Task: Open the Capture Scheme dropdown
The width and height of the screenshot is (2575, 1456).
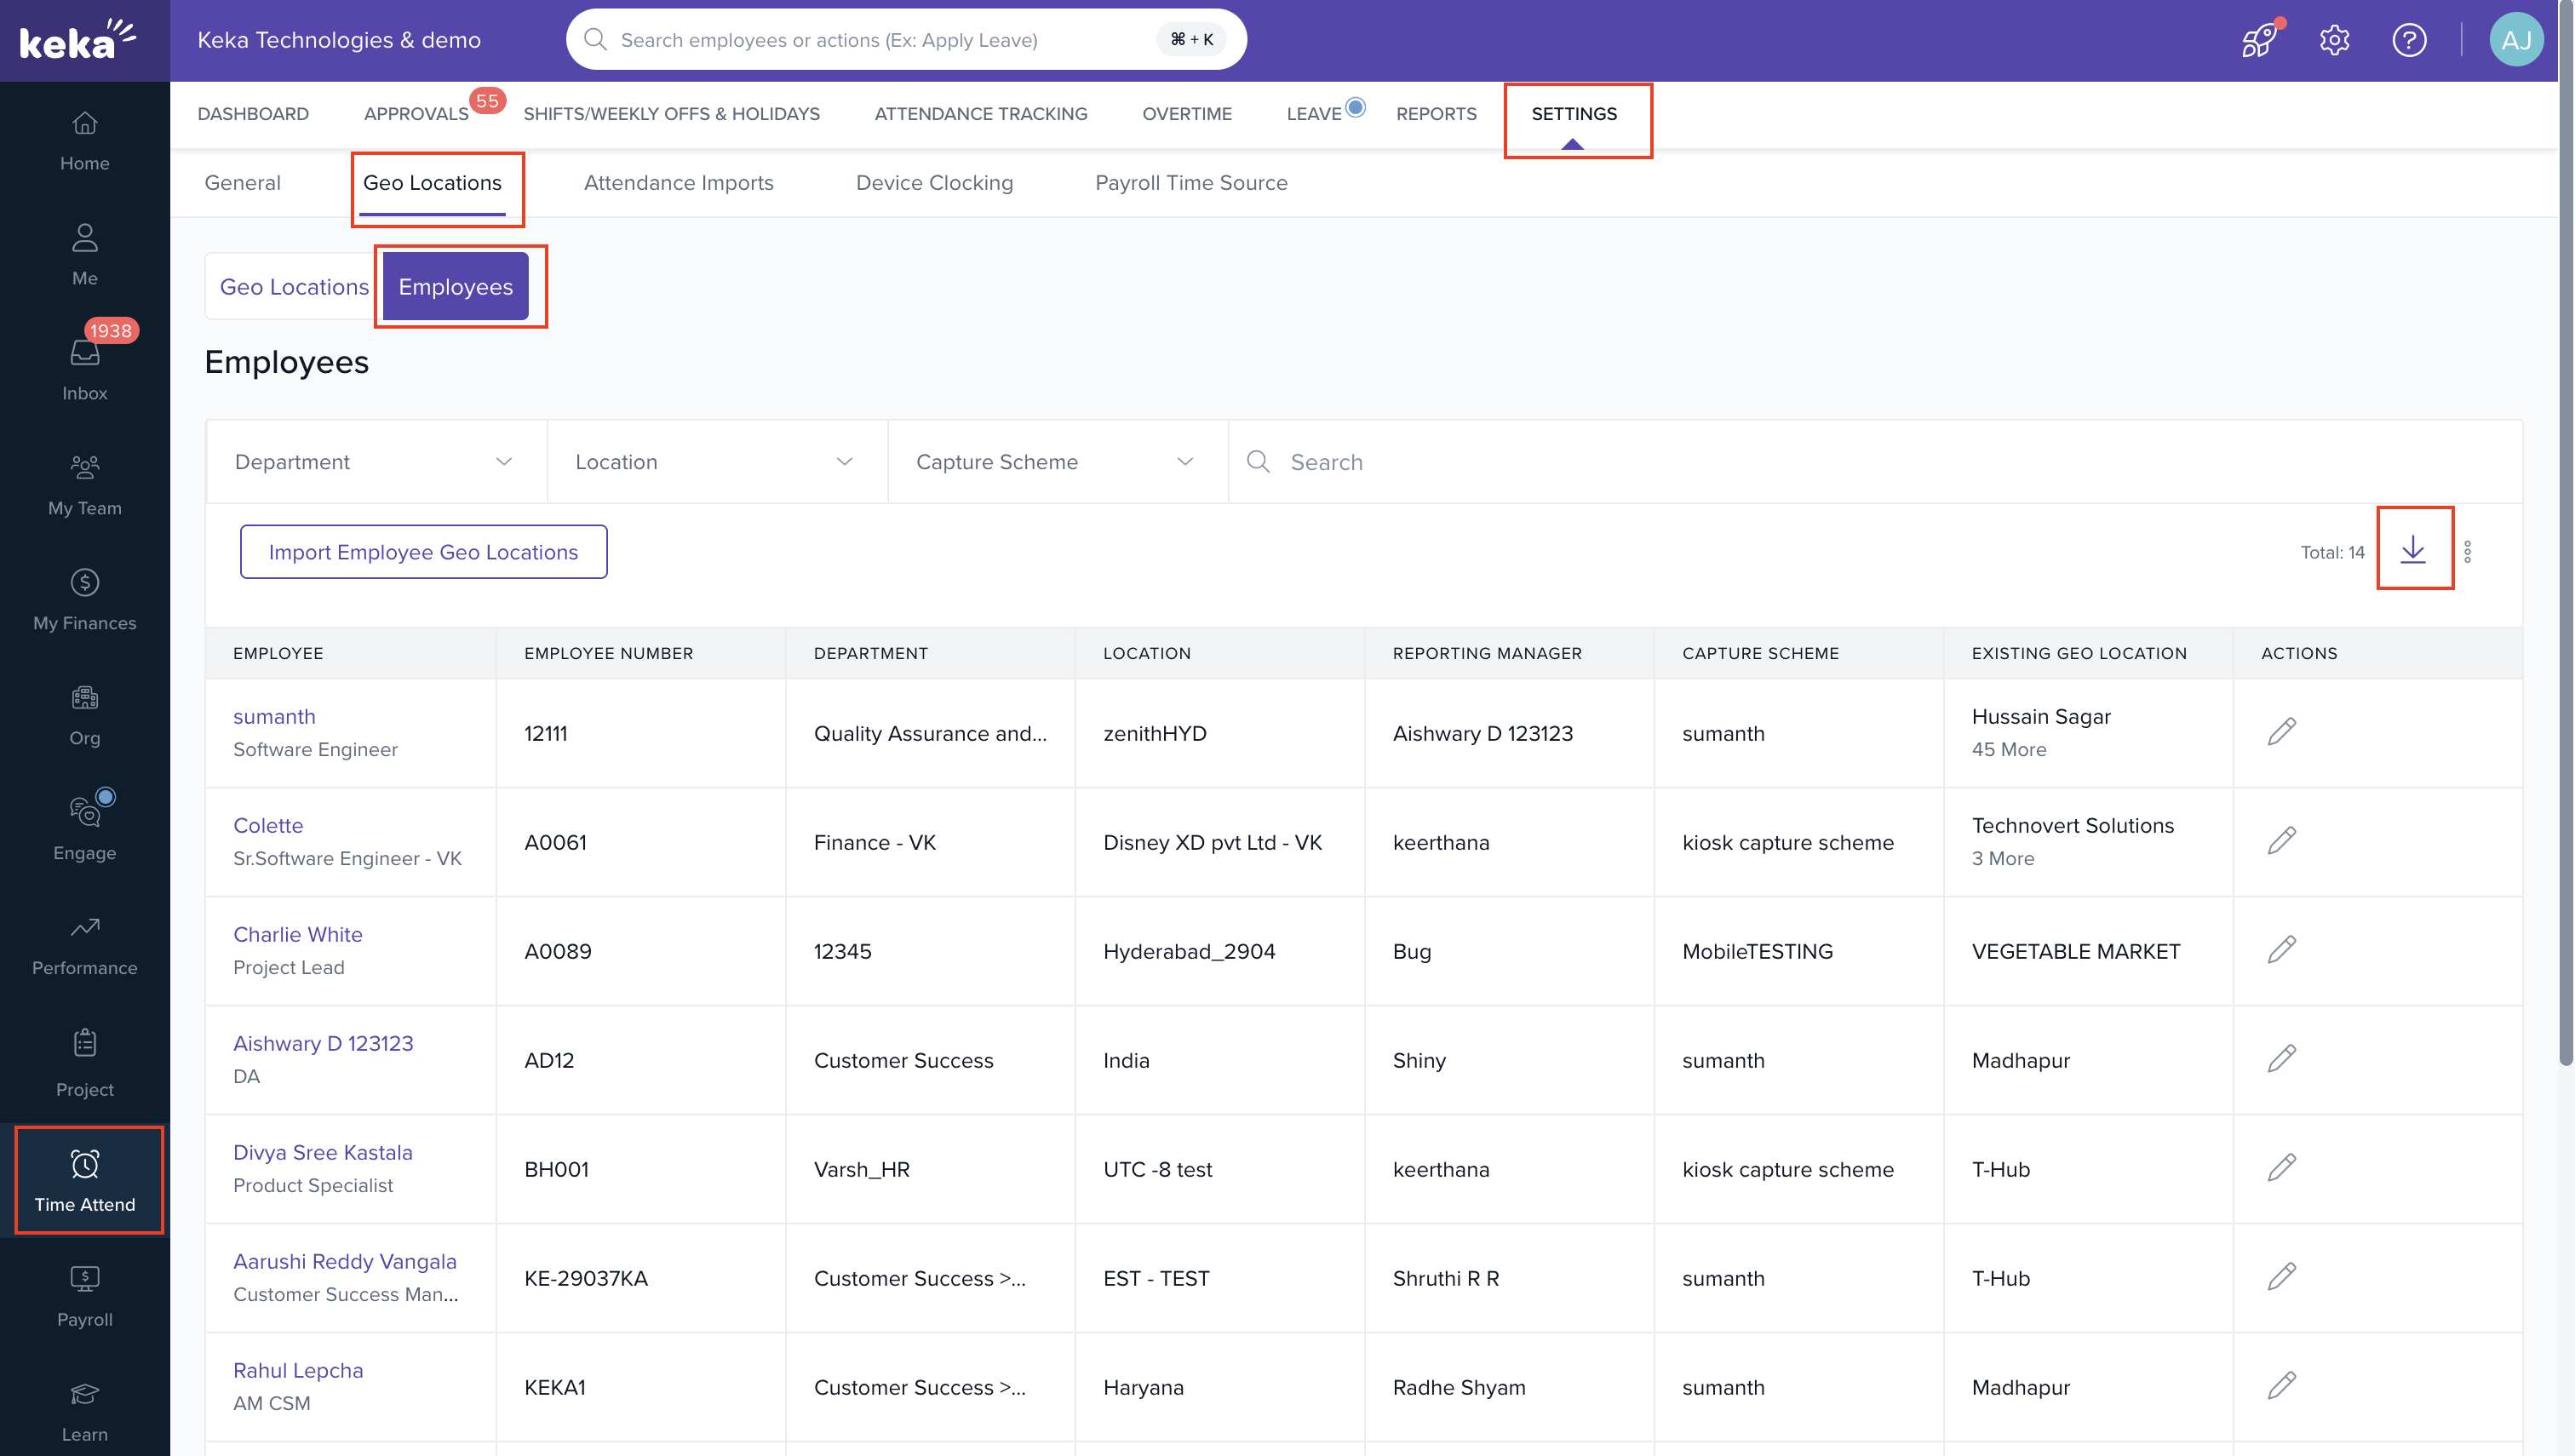Action: click(1056, 462)
